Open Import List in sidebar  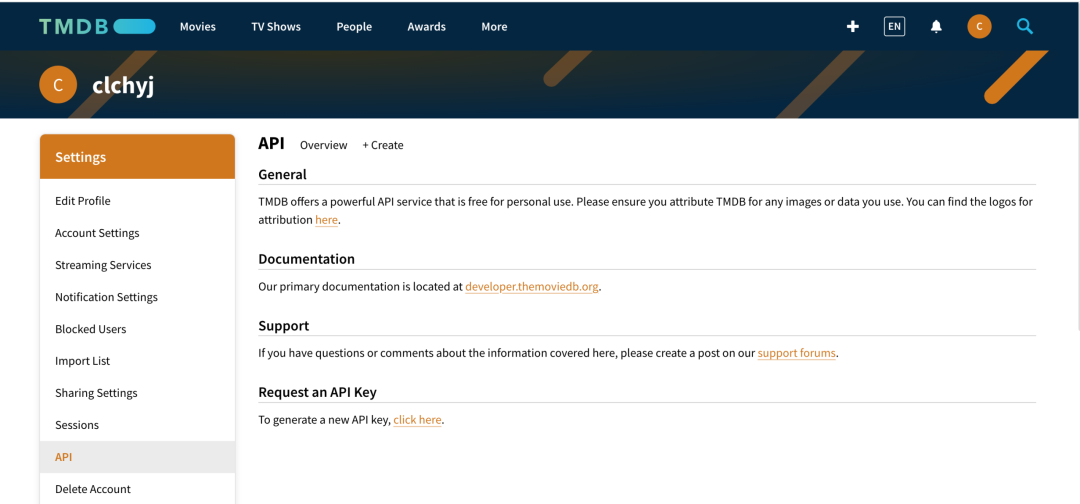tap(137, 361)
